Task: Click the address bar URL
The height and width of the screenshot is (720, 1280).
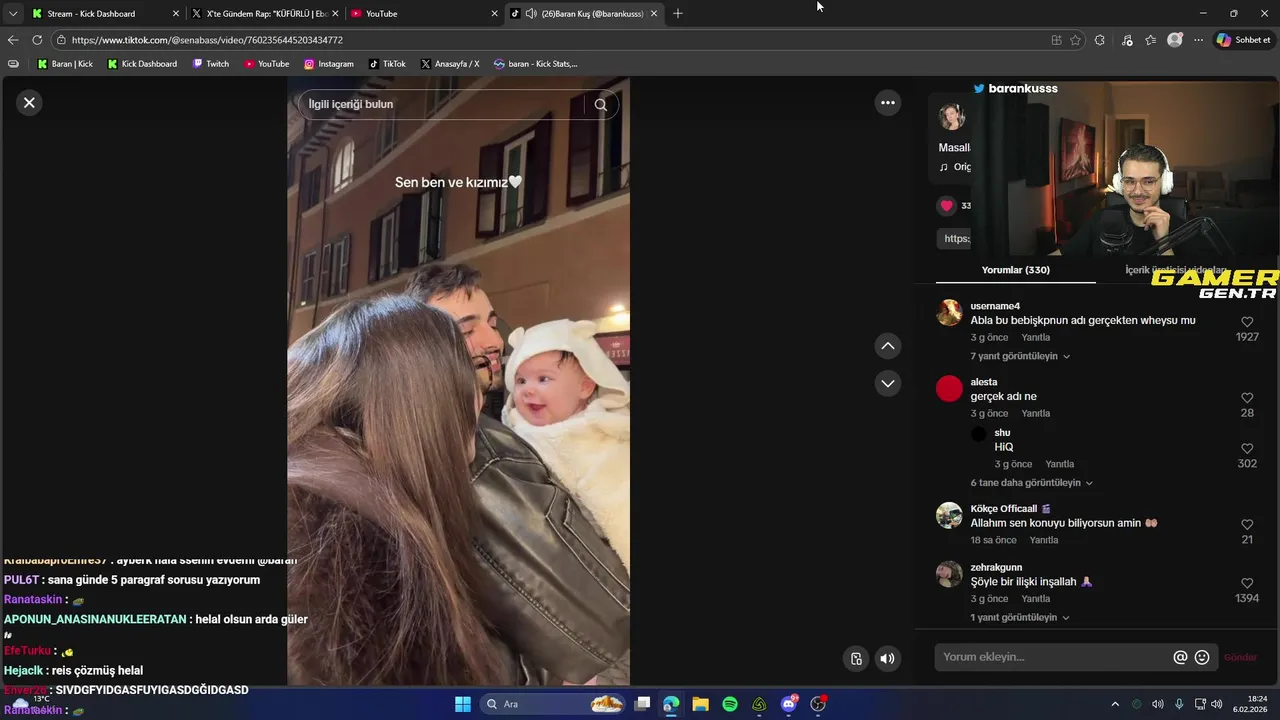Action: point(207,40)
